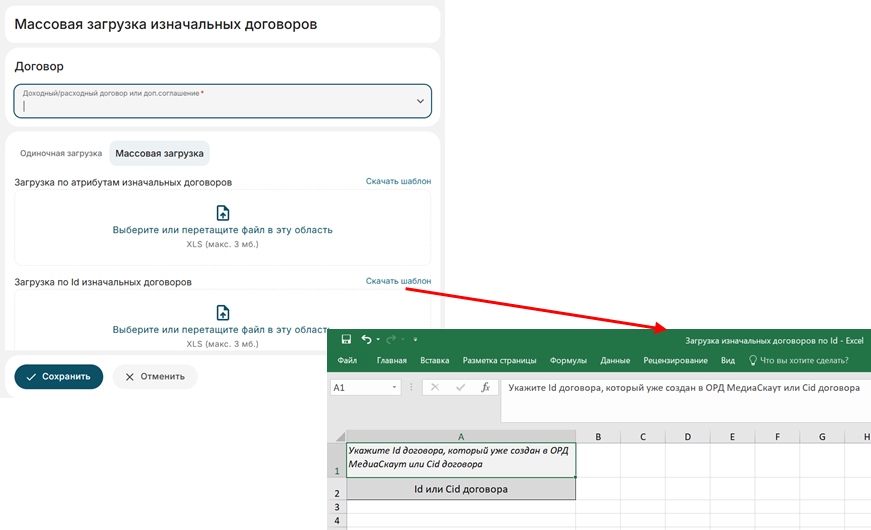Viewport: 871px width, 530px height.
Task: Click the Undo arrow in Excel
Action: (366, 340)
